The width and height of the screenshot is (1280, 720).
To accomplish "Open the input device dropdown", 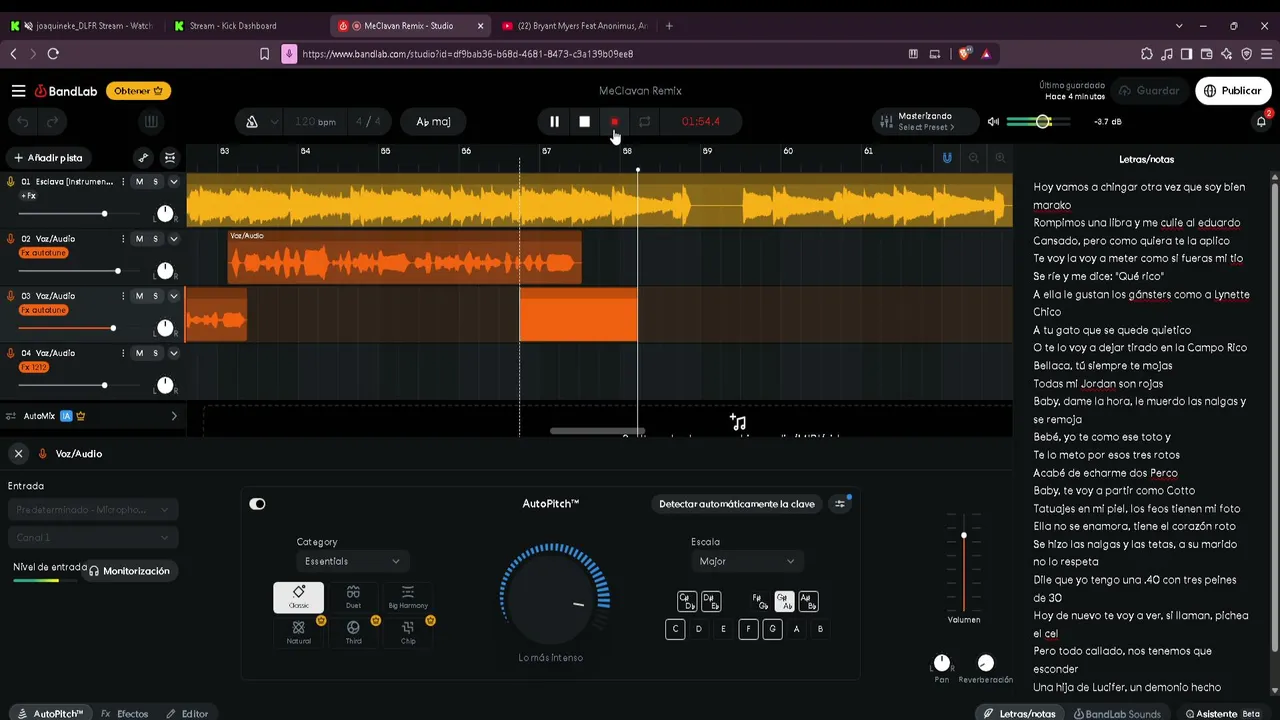I will tap(93, 510).
